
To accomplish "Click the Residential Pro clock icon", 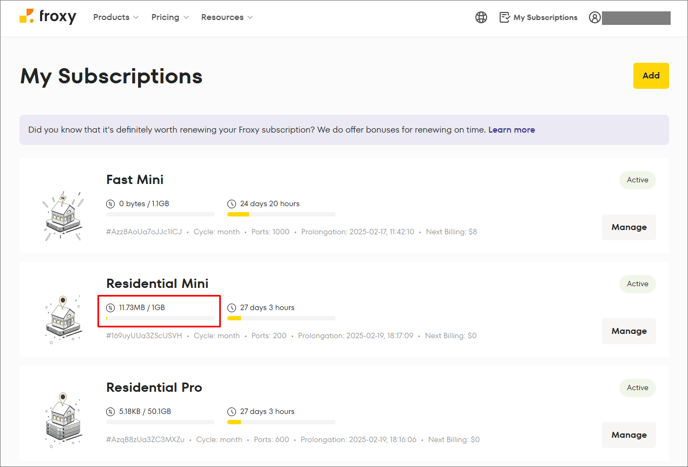I will (x=231, y=412).
